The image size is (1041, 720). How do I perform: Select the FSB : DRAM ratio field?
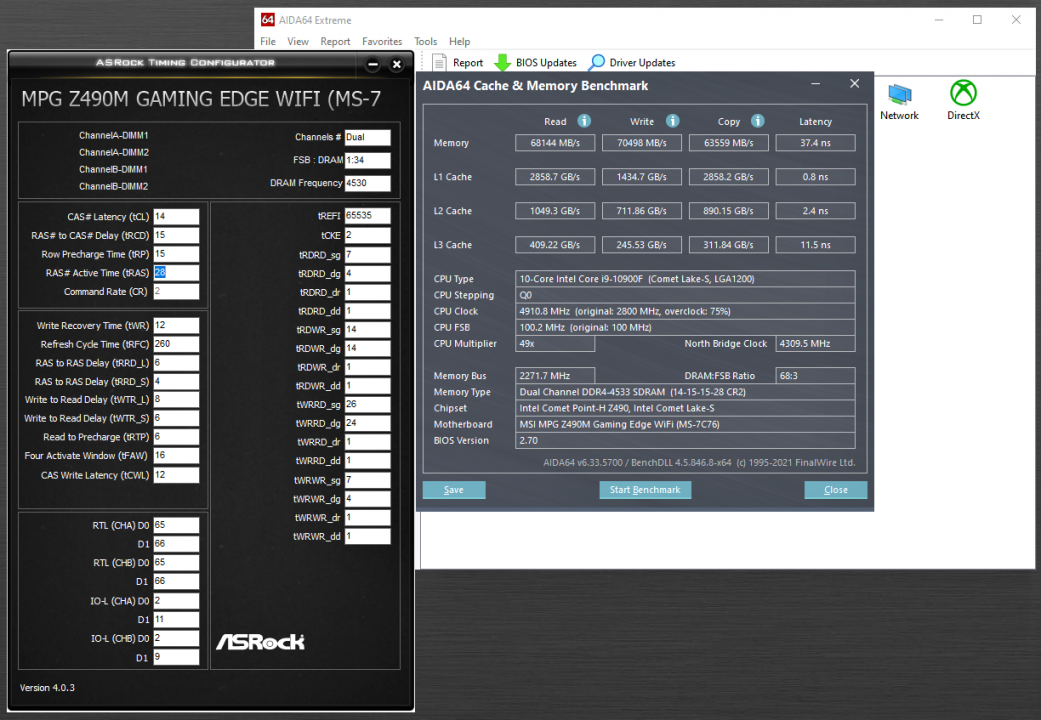point(367,160)
